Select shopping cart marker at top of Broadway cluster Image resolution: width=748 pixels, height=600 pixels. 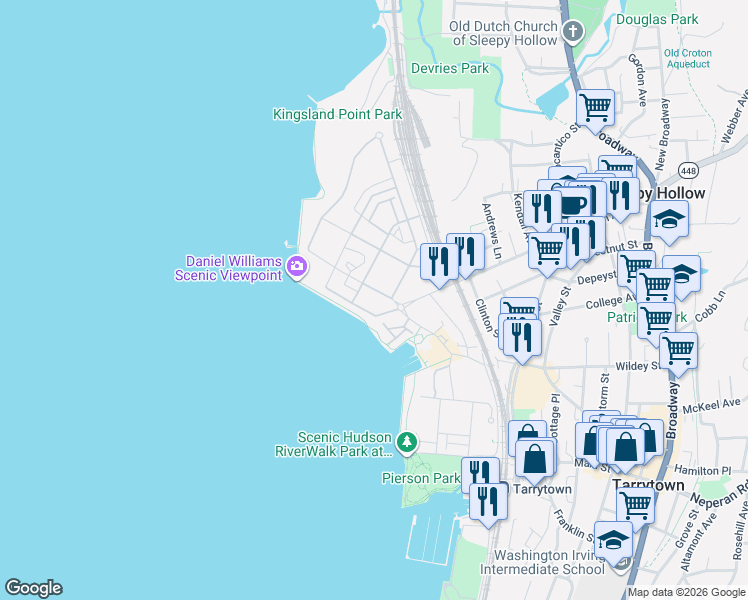pos(617,166)
